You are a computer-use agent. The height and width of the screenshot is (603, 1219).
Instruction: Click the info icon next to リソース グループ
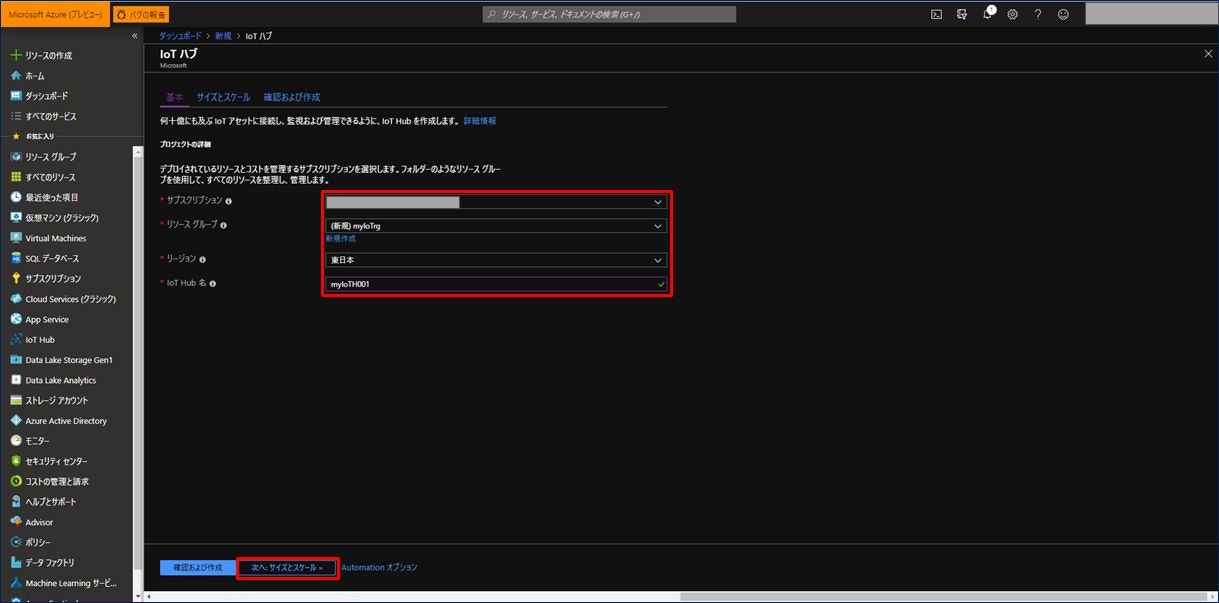pos(223,226)
